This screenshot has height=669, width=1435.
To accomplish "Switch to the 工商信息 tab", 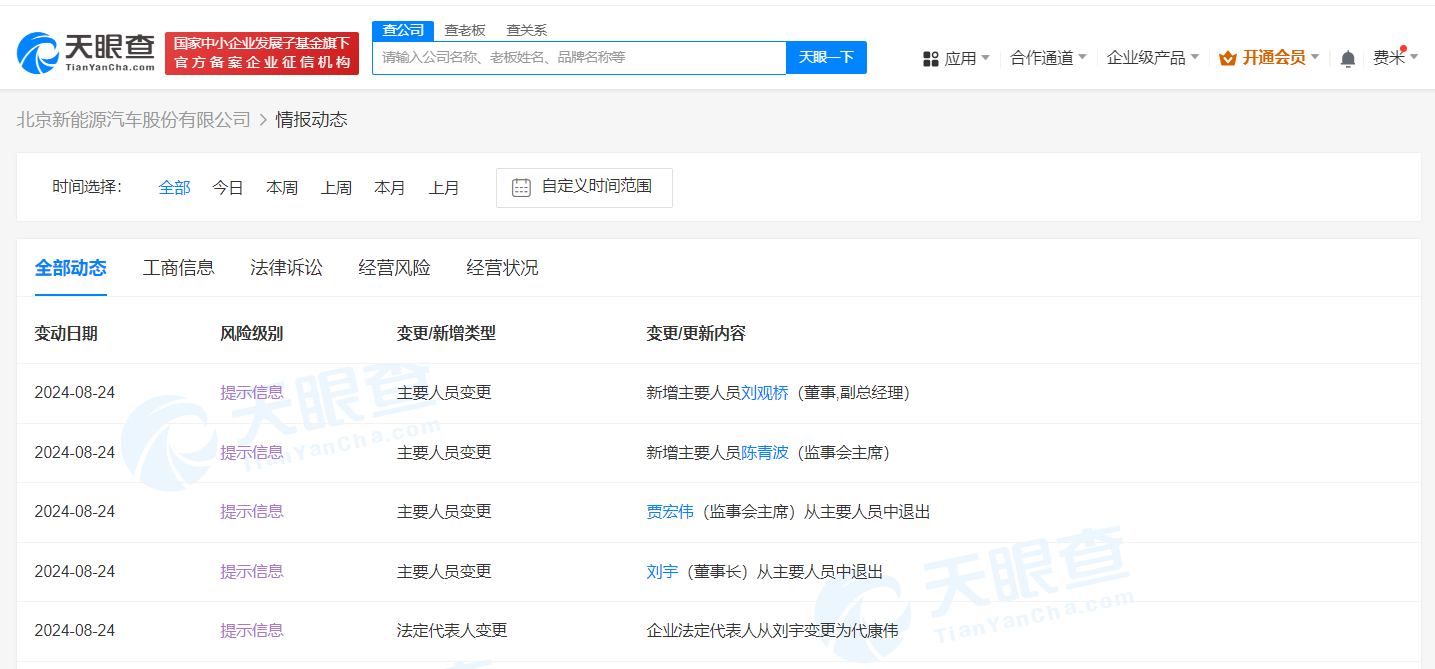I will coord(178,267).
